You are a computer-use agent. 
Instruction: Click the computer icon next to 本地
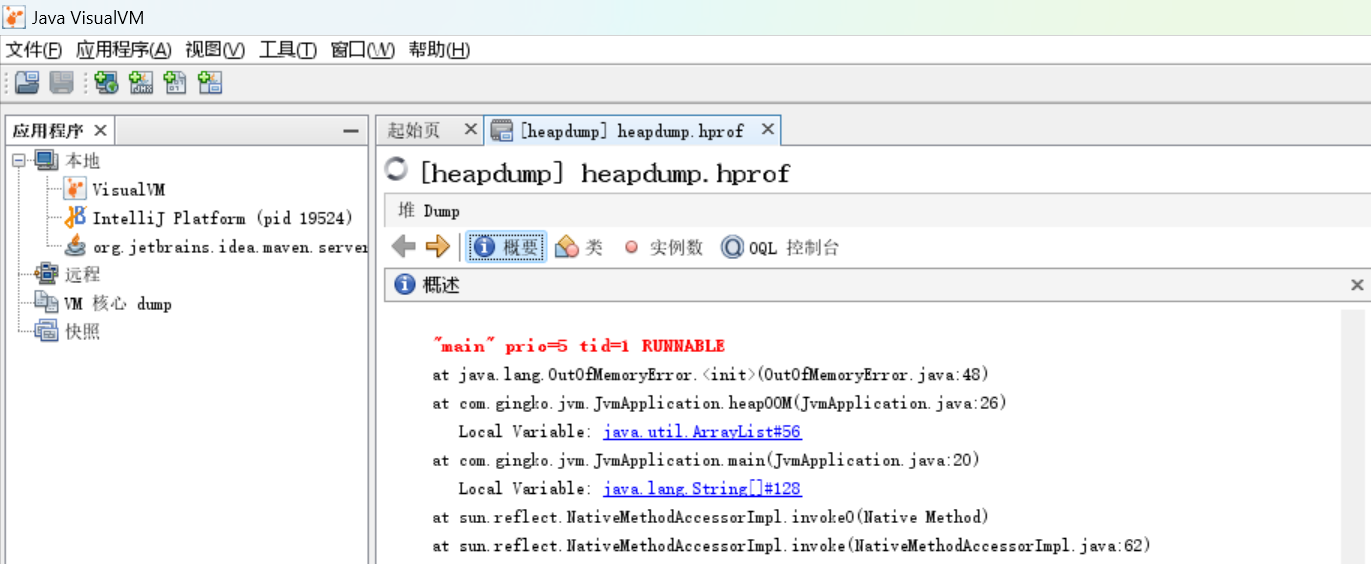click(x=46, y=161)
